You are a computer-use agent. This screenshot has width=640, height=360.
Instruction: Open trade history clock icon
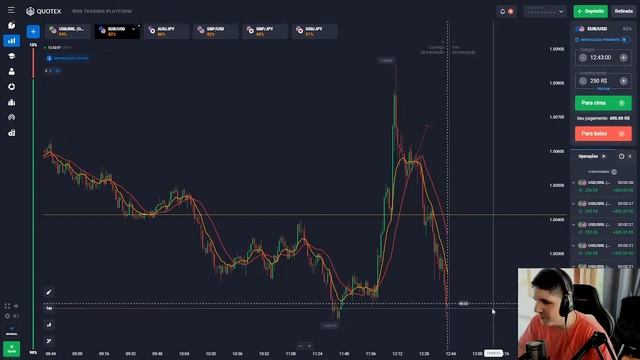(x=621, y=156)
